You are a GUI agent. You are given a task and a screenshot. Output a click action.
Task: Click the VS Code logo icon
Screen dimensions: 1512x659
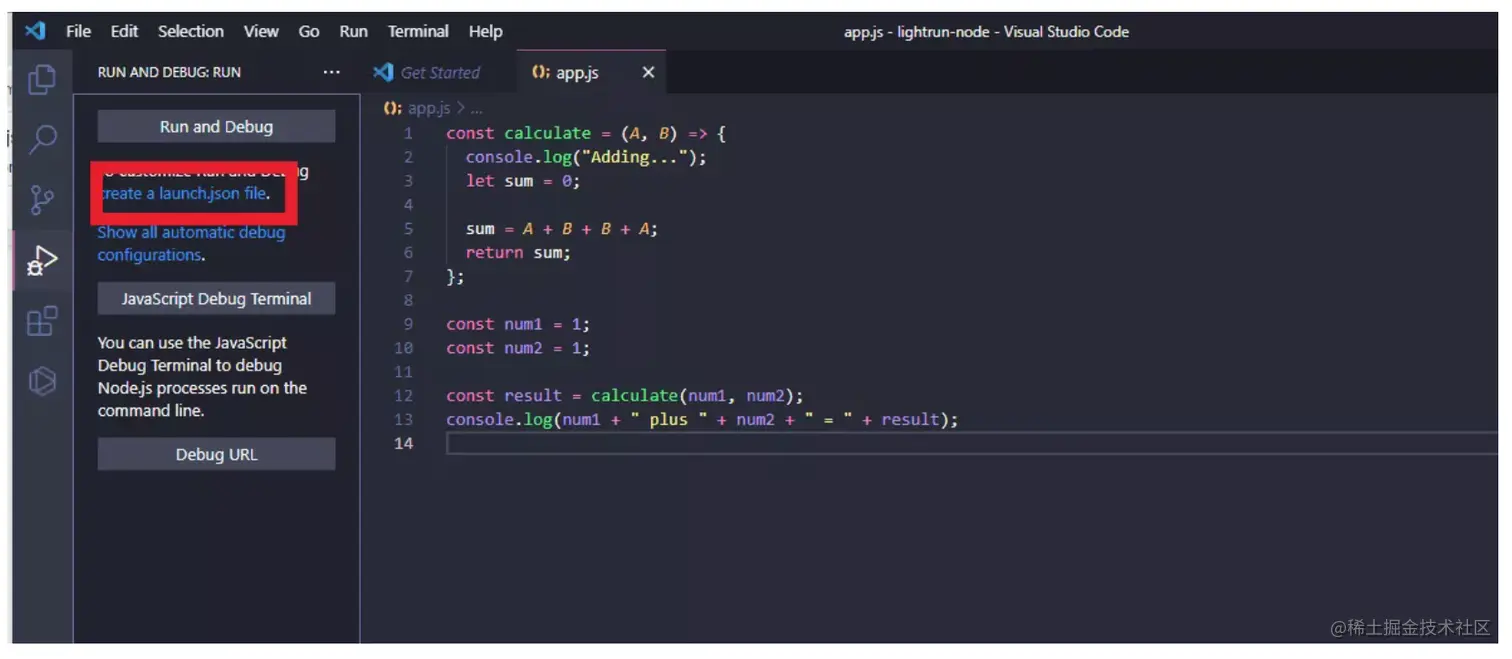tap(35, 31)
